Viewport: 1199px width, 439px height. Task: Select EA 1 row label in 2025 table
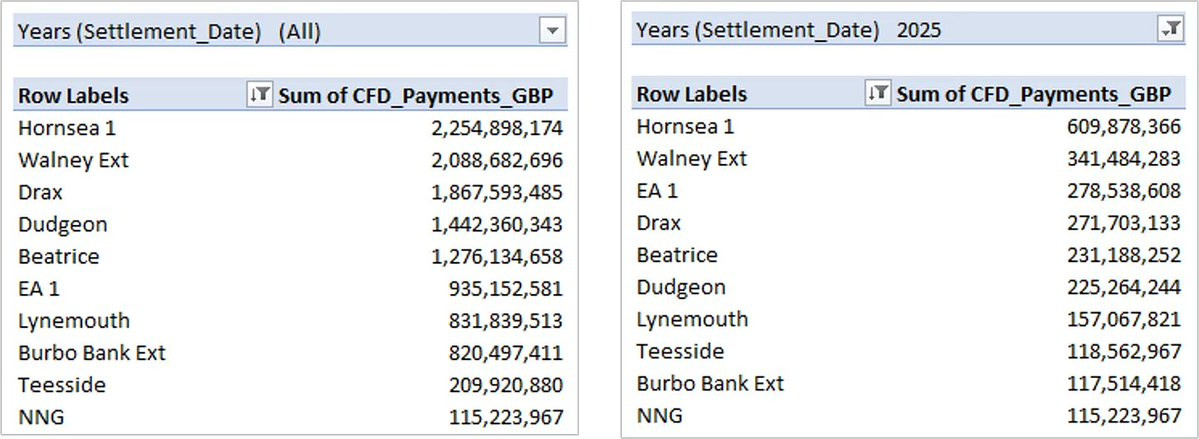(657, 190)
